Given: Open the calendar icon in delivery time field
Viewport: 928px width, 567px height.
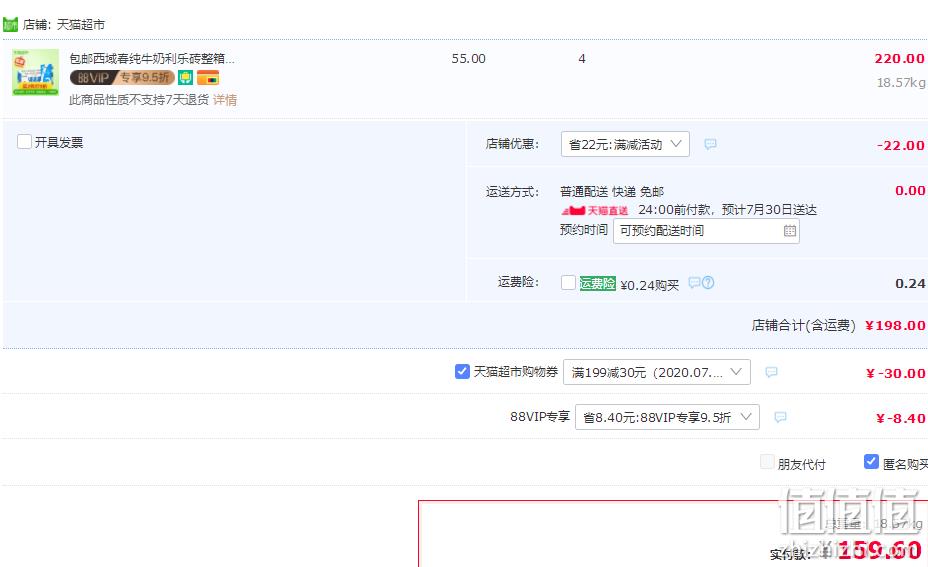Looking at the screenshot, I should 790,231.
